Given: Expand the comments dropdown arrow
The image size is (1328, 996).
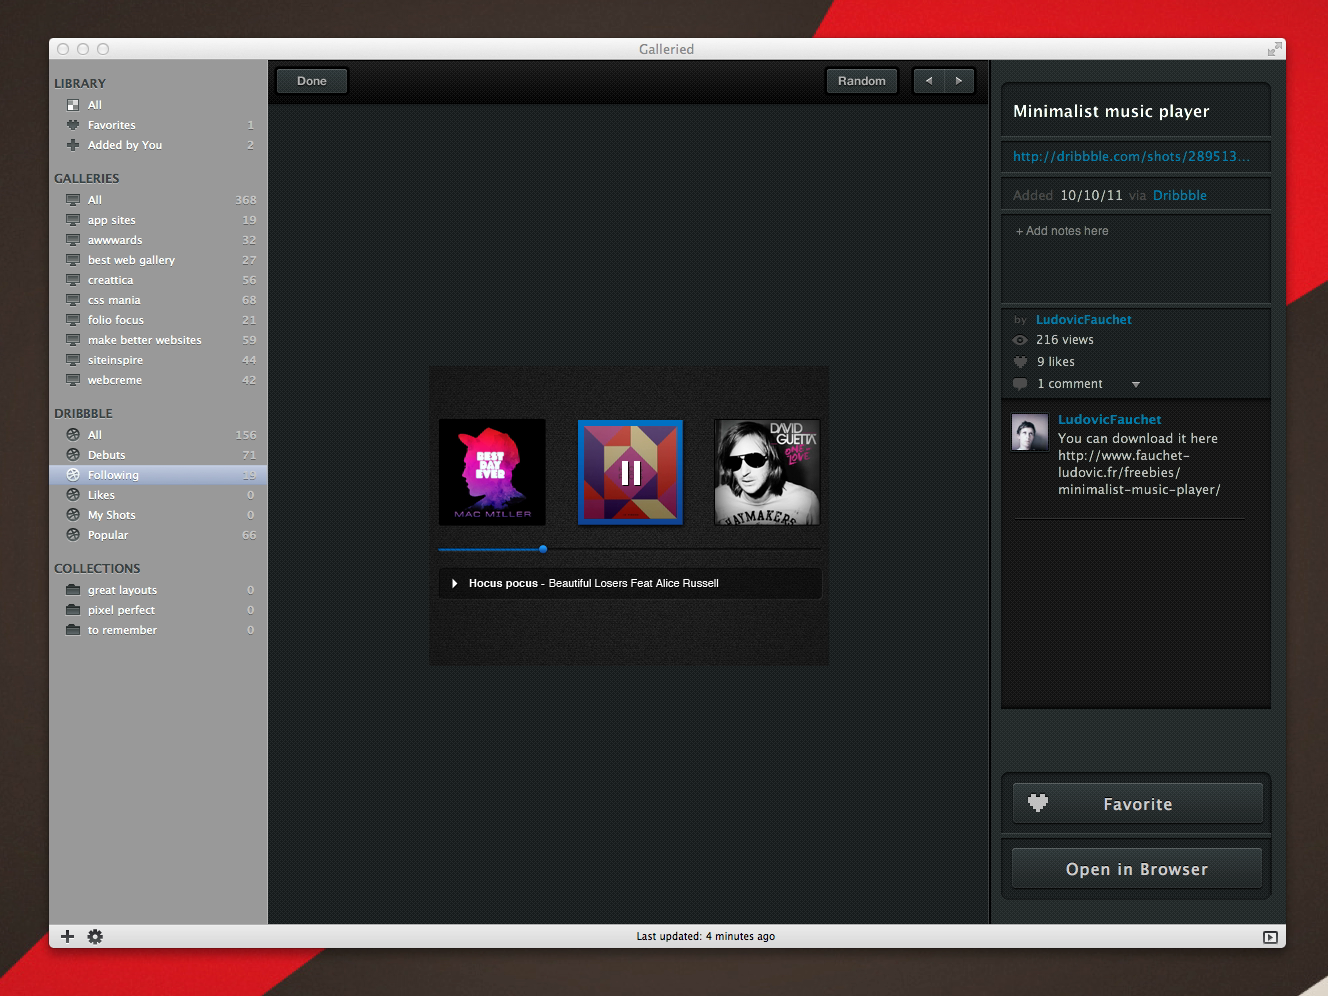Looking at the screenshot, I should 1135,384.
